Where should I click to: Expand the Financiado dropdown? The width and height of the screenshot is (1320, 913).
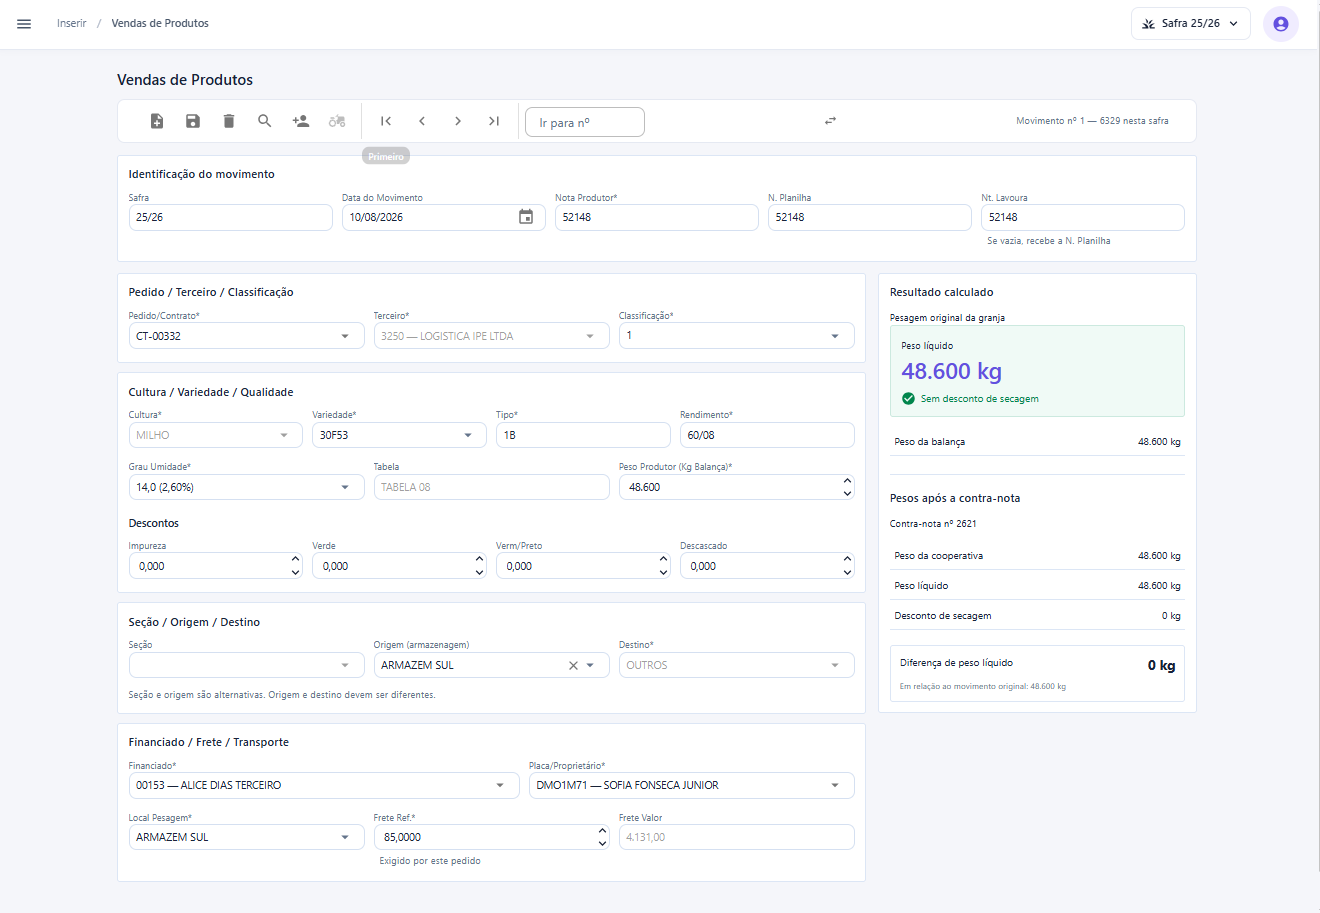click(500, 785)
